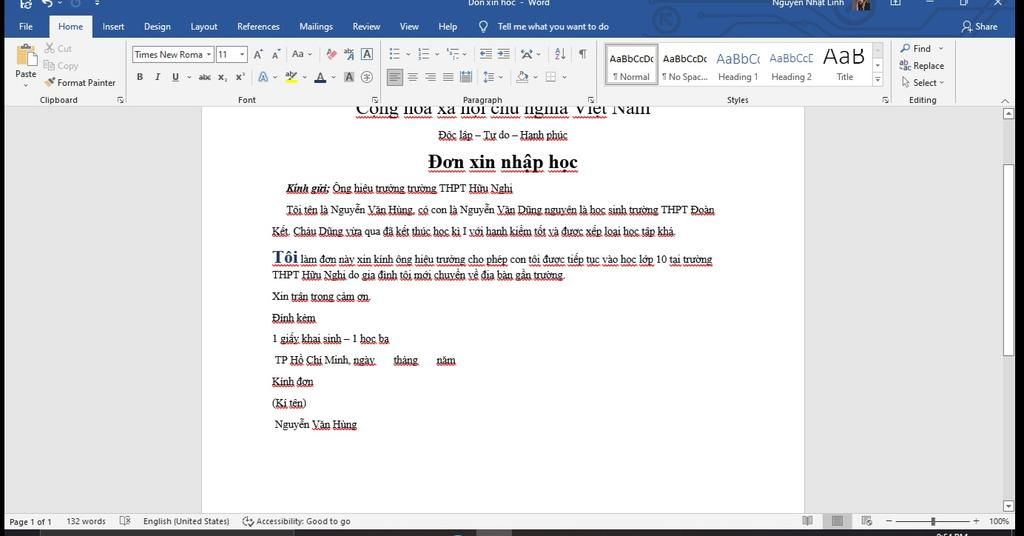Open the proofing errors status icon
The height and width of the screenshot is (536, 1024).
tap(125, 521)
